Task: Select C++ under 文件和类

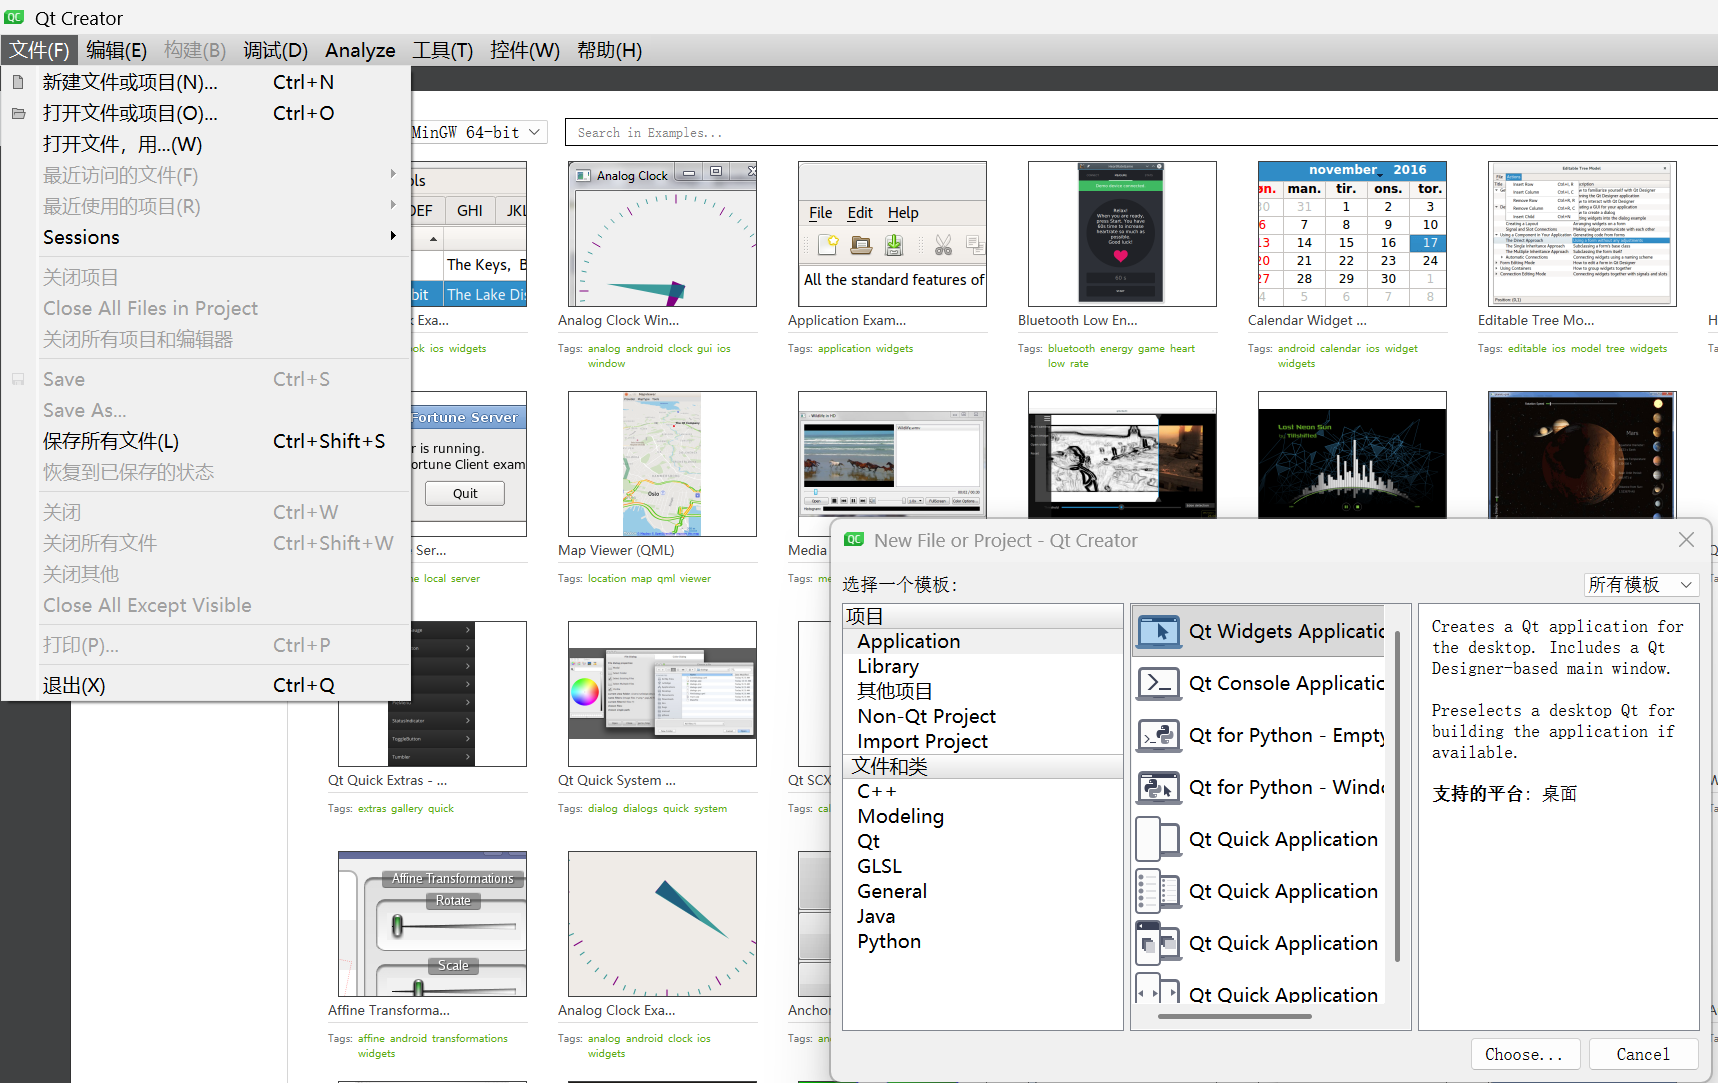Action: tap(983, 791)
